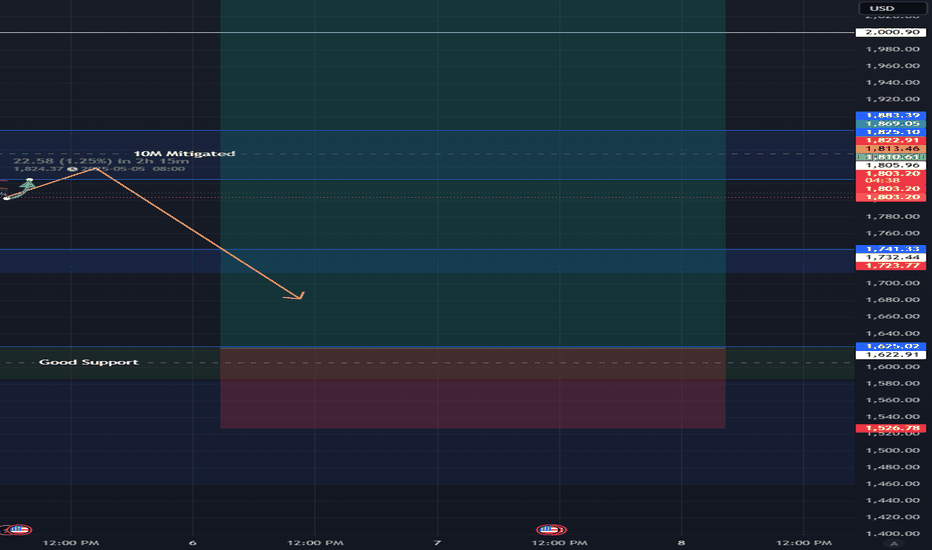Image resolution: width=932 pixels, height=550 pixels.
Task: Select the 1,825.10 blue price label
Action: tap(890, 132)
